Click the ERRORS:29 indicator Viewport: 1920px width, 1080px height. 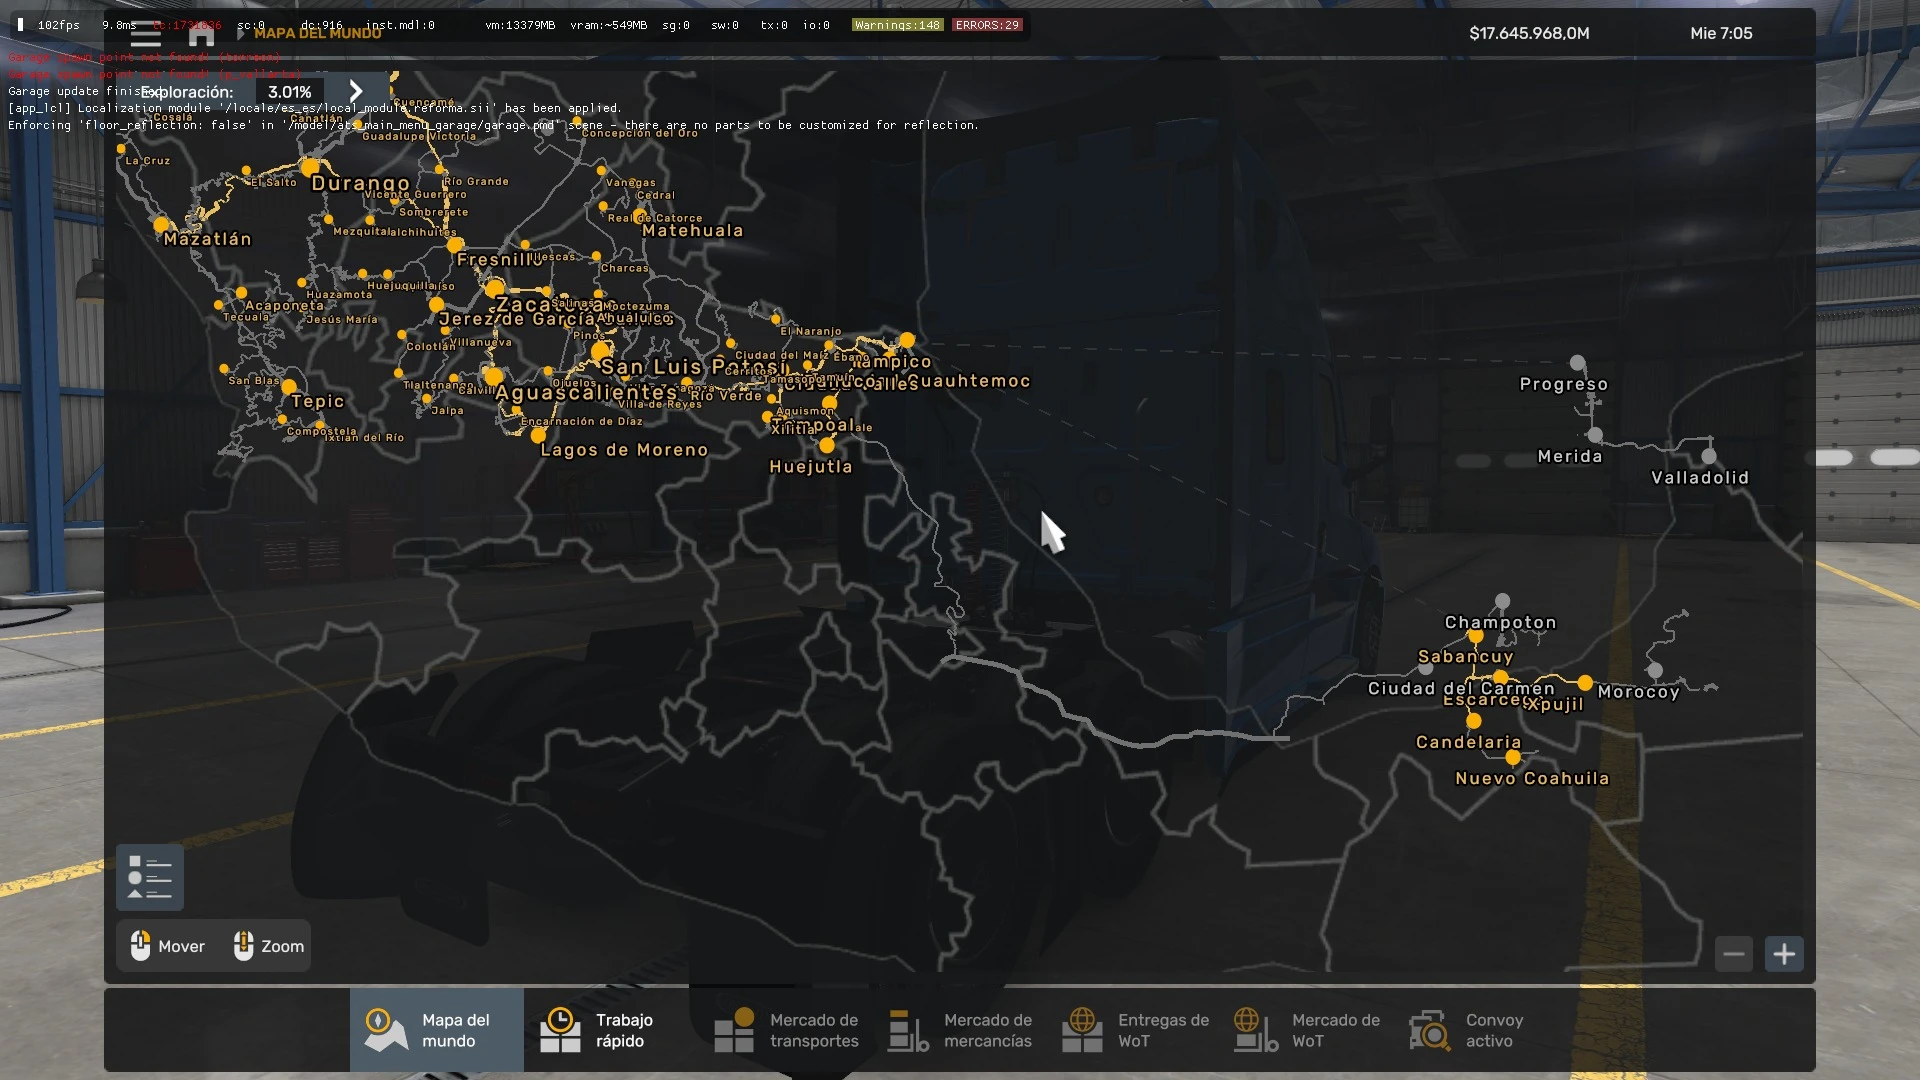987,24
